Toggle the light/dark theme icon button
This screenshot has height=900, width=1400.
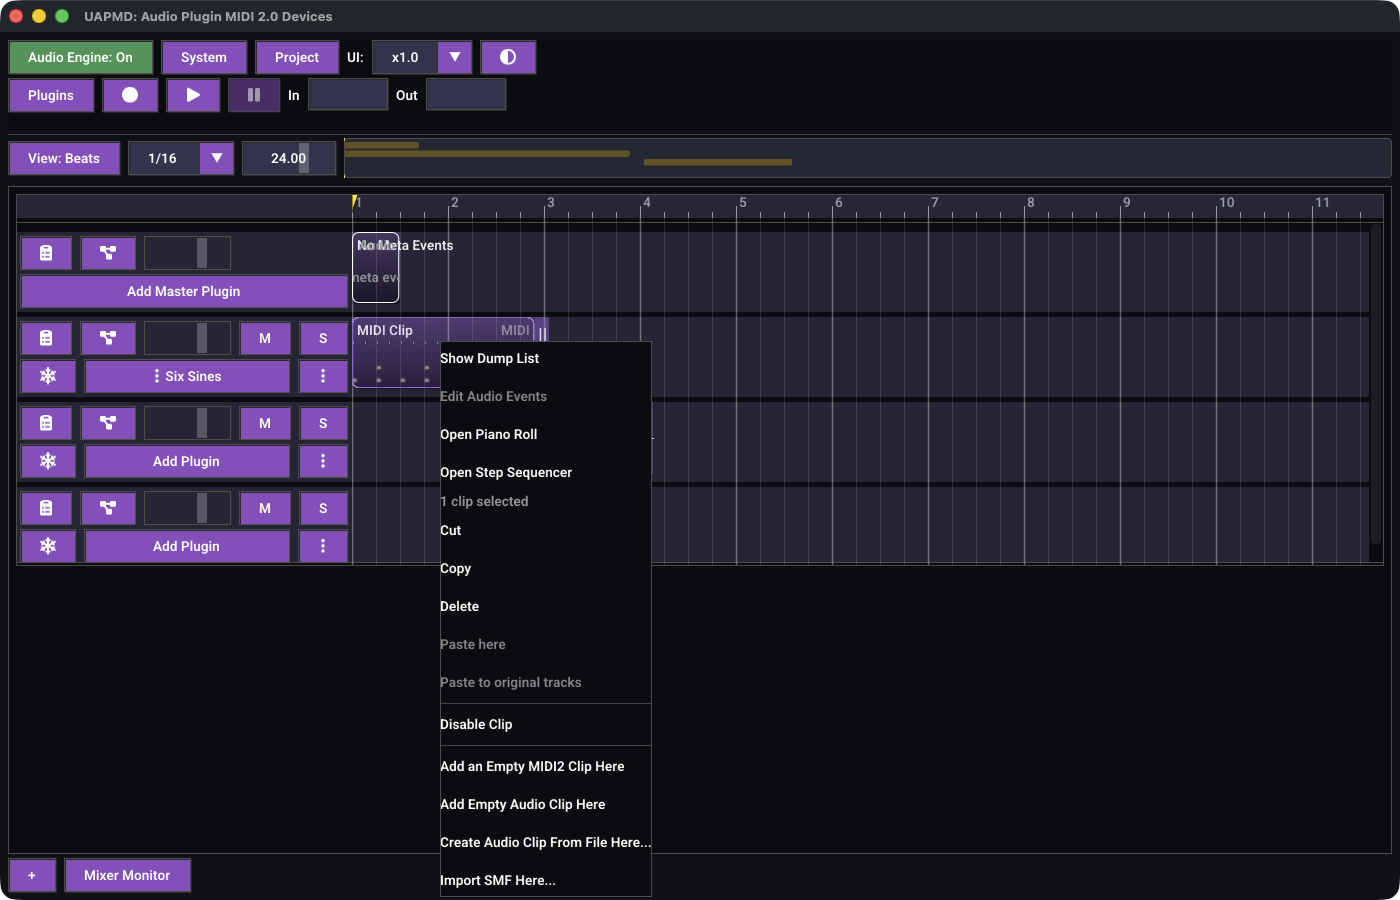[x=508, y=57]
